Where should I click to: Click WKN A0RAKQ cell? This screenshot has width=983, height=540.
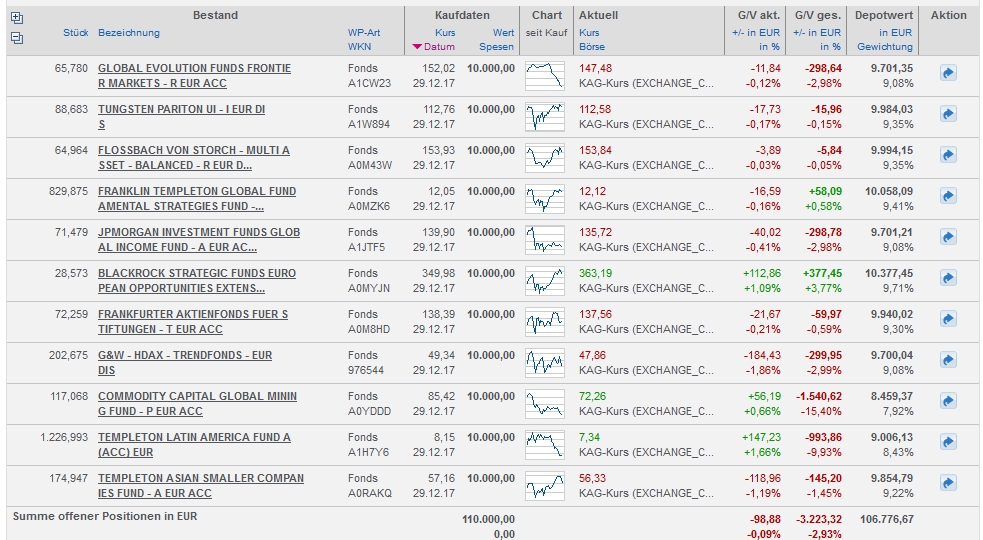(x=370, y=493)
